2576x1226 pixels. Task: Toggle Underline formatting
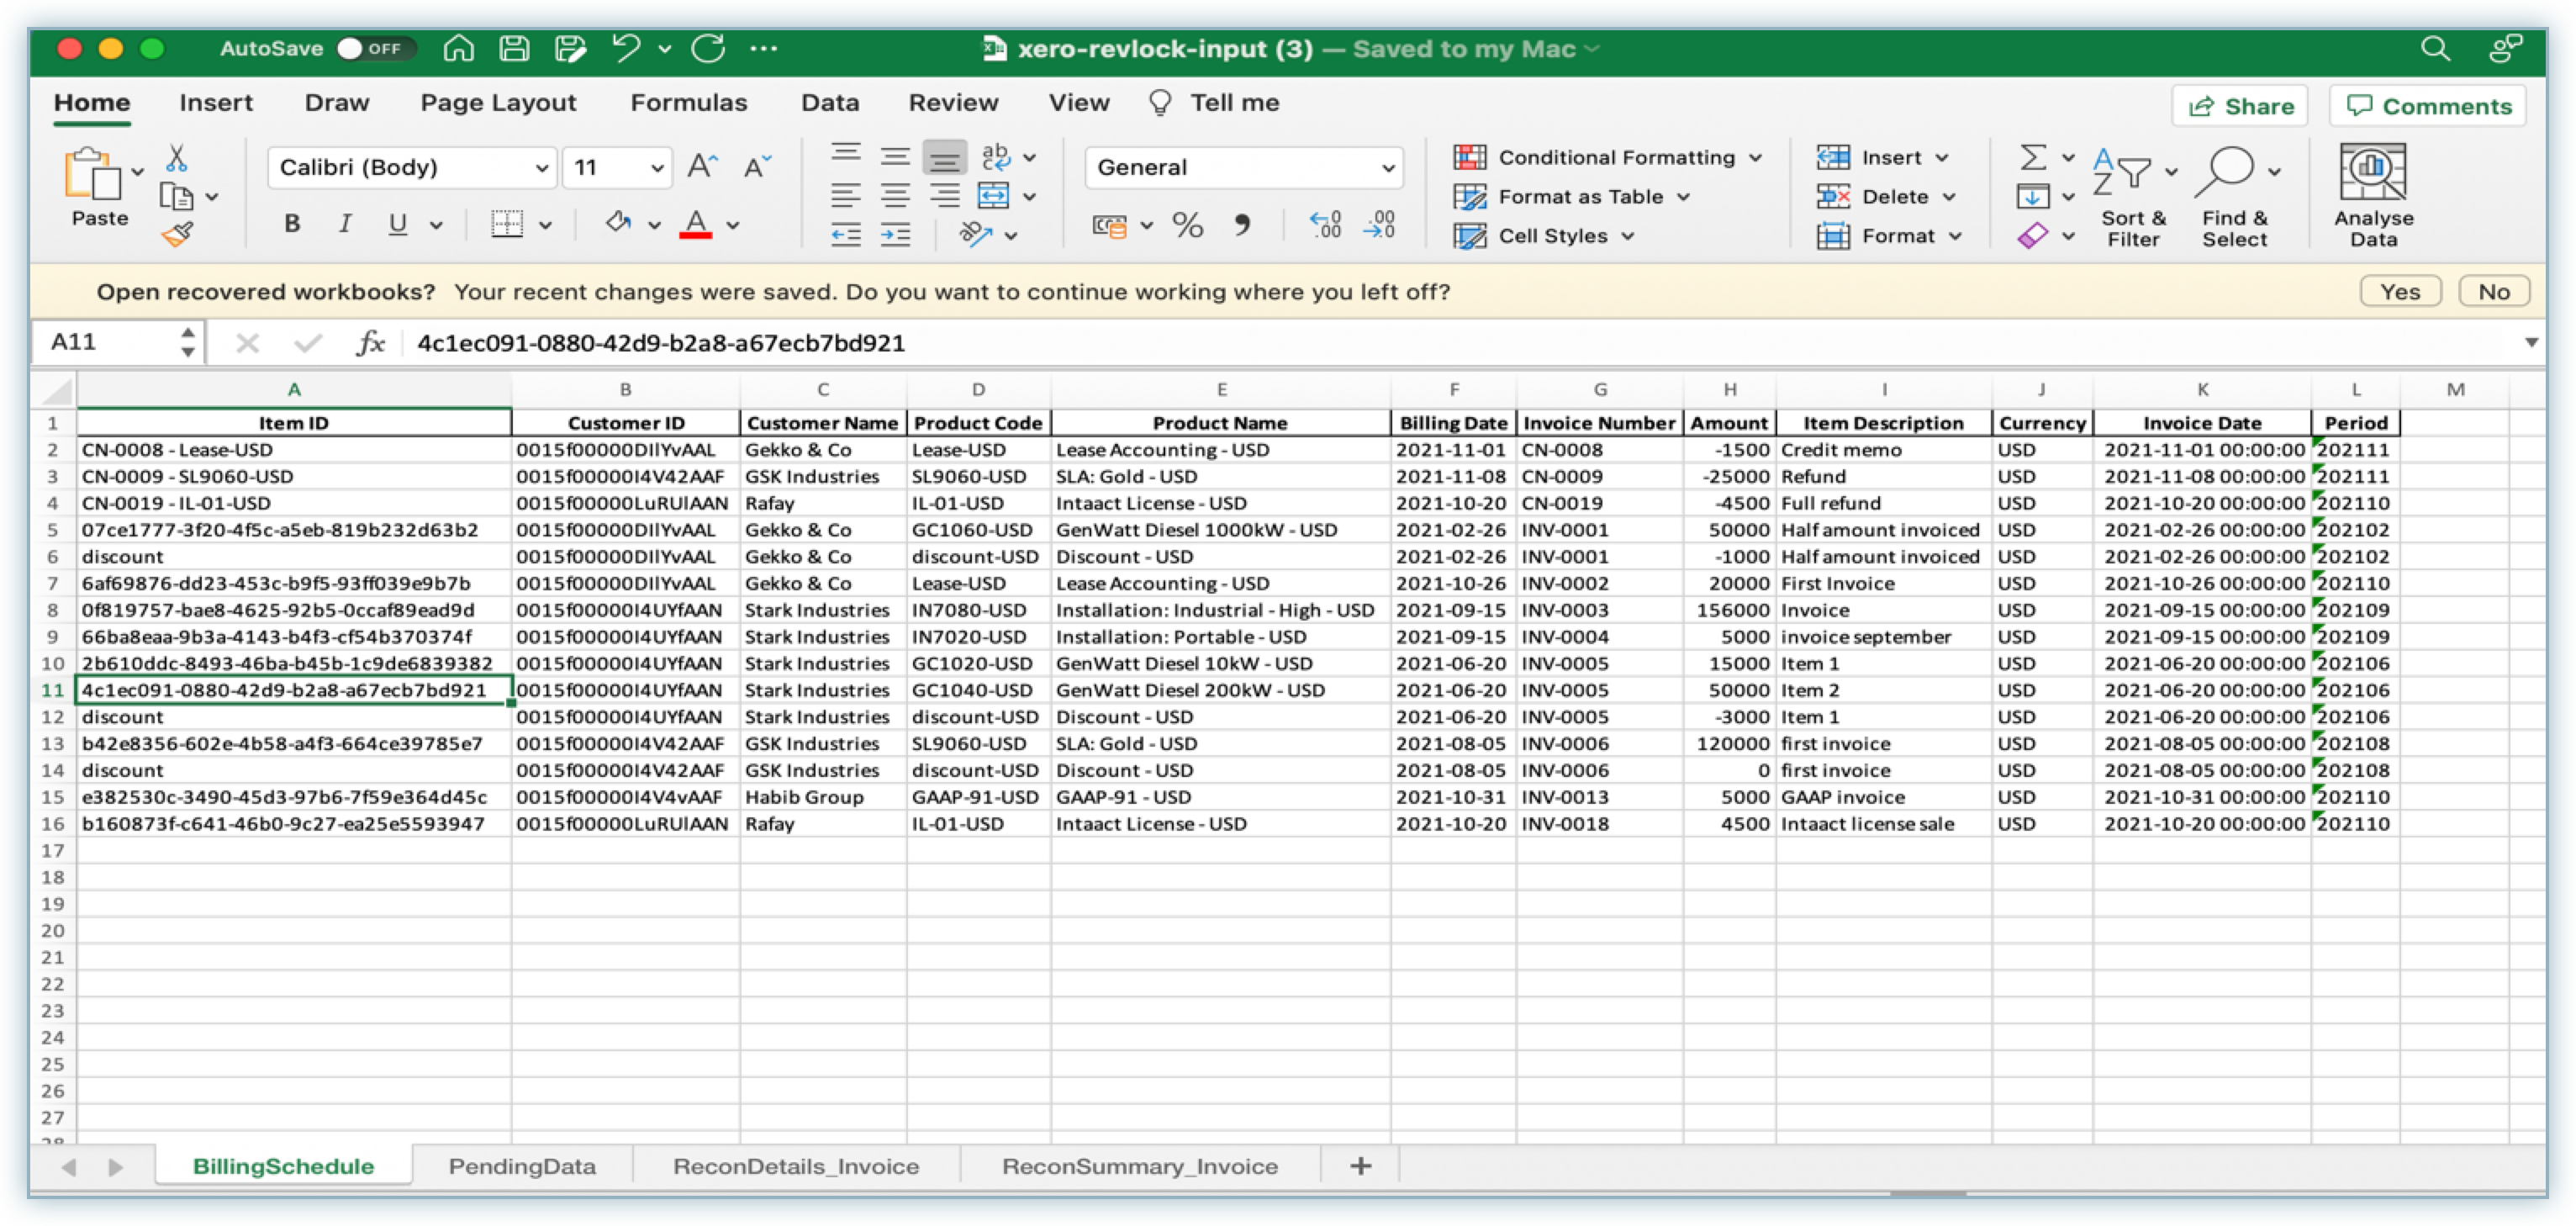(x=398, y=224)
